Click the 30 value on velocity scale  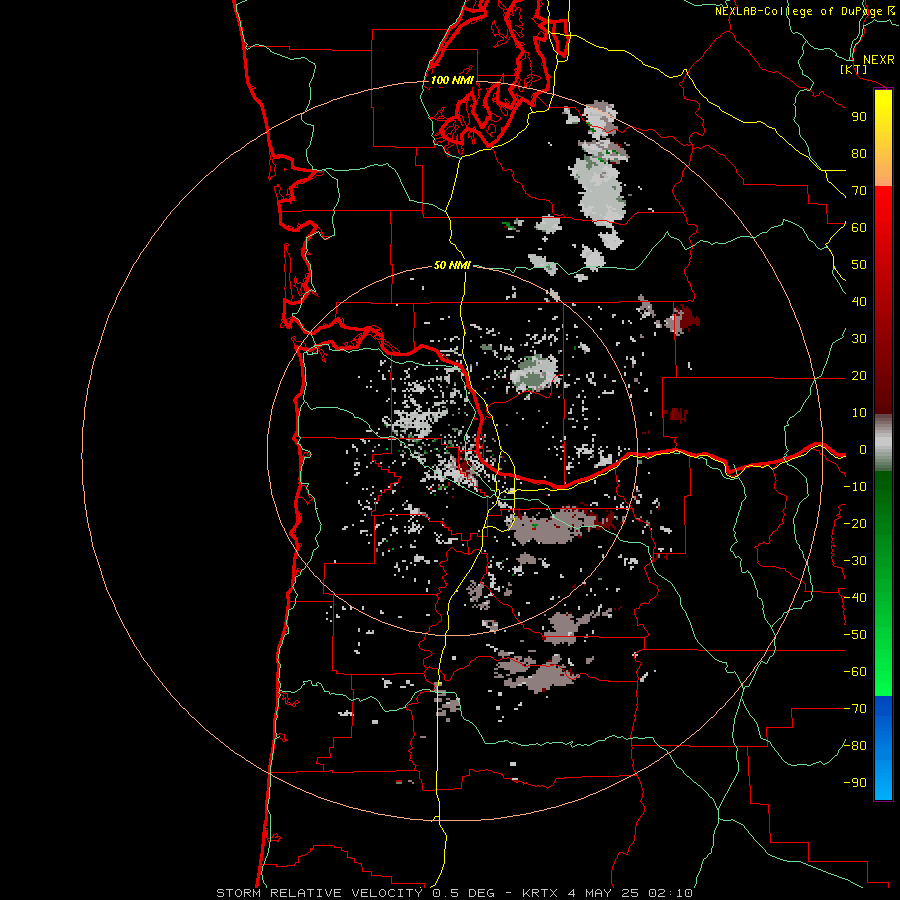[859, 339]
